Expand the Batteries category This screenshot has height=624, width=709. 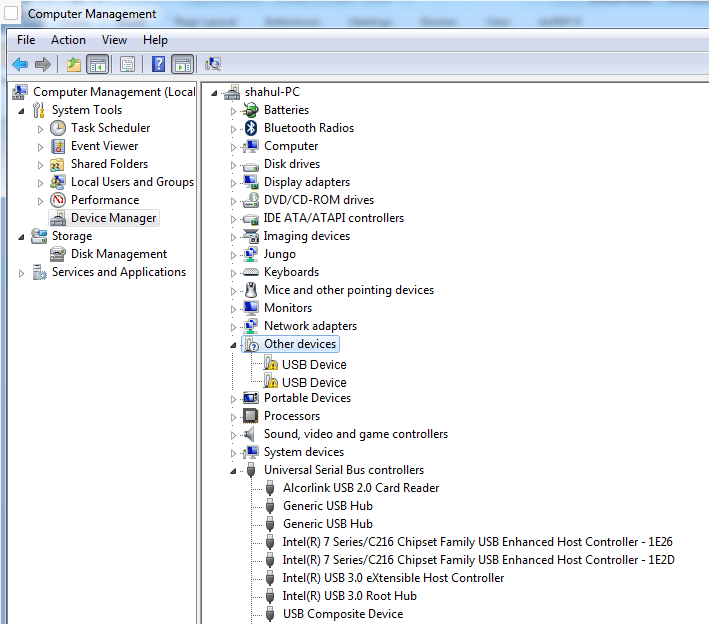233,110
